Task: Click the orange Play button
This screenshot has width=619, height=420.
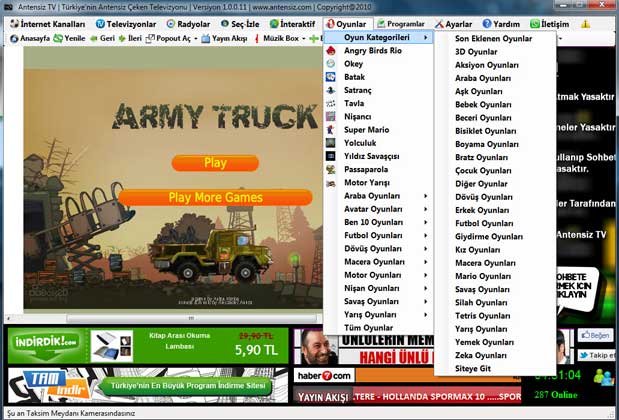Action: coord(215,163)
